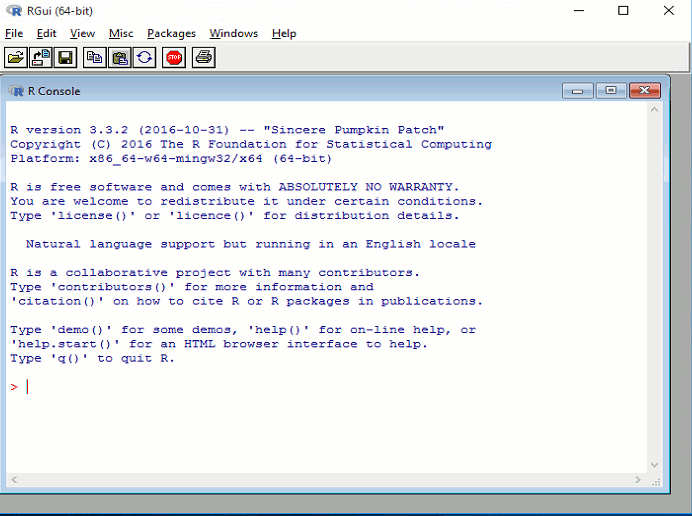Click the 'demo()' text in console
This screenshot has width=692, height=516.
coord(81,330)
